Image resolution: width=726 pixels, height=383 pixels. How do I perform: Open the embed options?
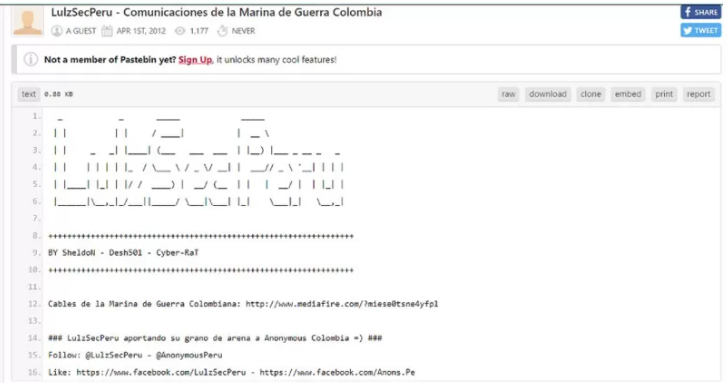[628, 94]
